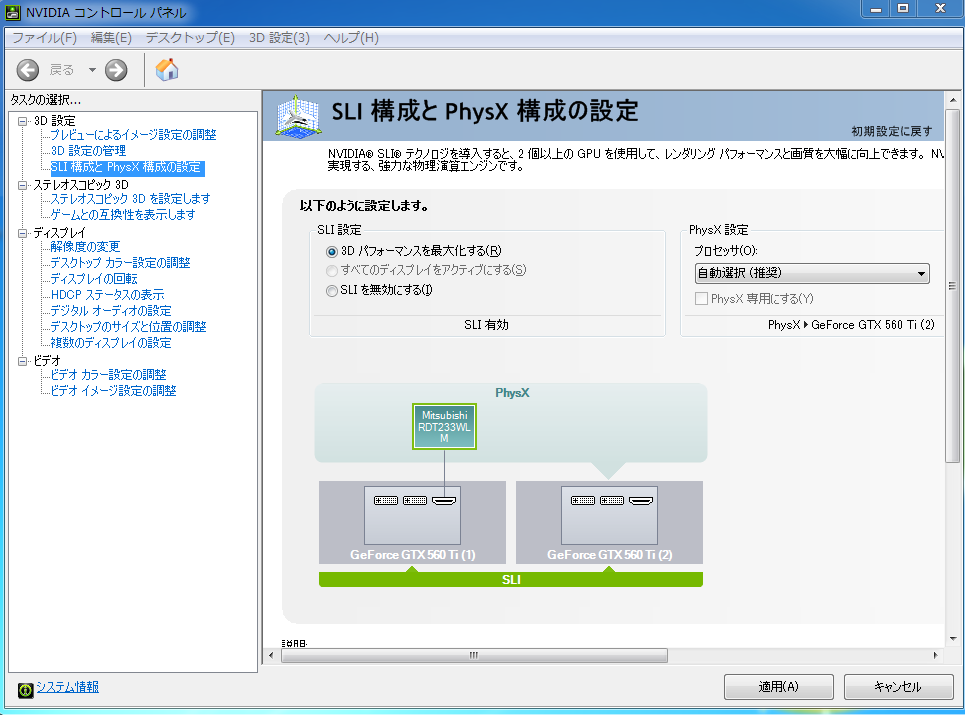This screenshot has width=965, height=715.
Task: Toggle PhysX 専用にする checkbox
Action: coord(701,298)
